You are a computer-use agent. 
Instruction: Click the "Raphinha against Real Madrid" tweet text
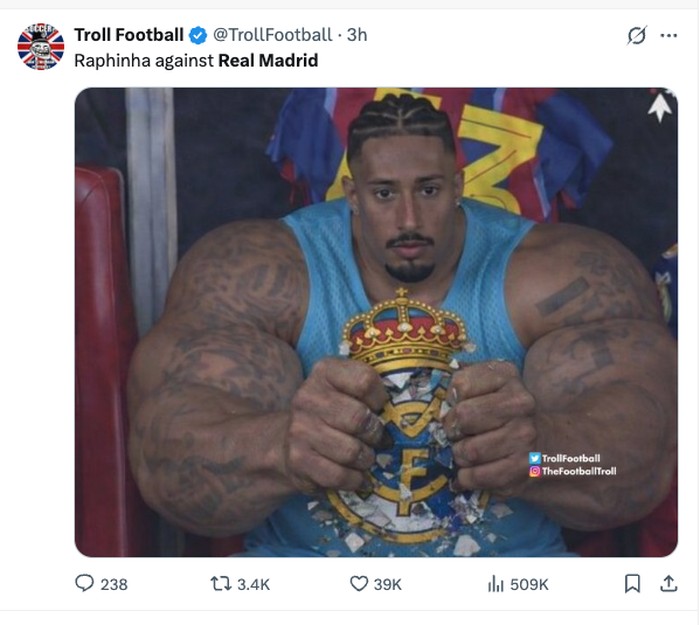tap(196, 60)
